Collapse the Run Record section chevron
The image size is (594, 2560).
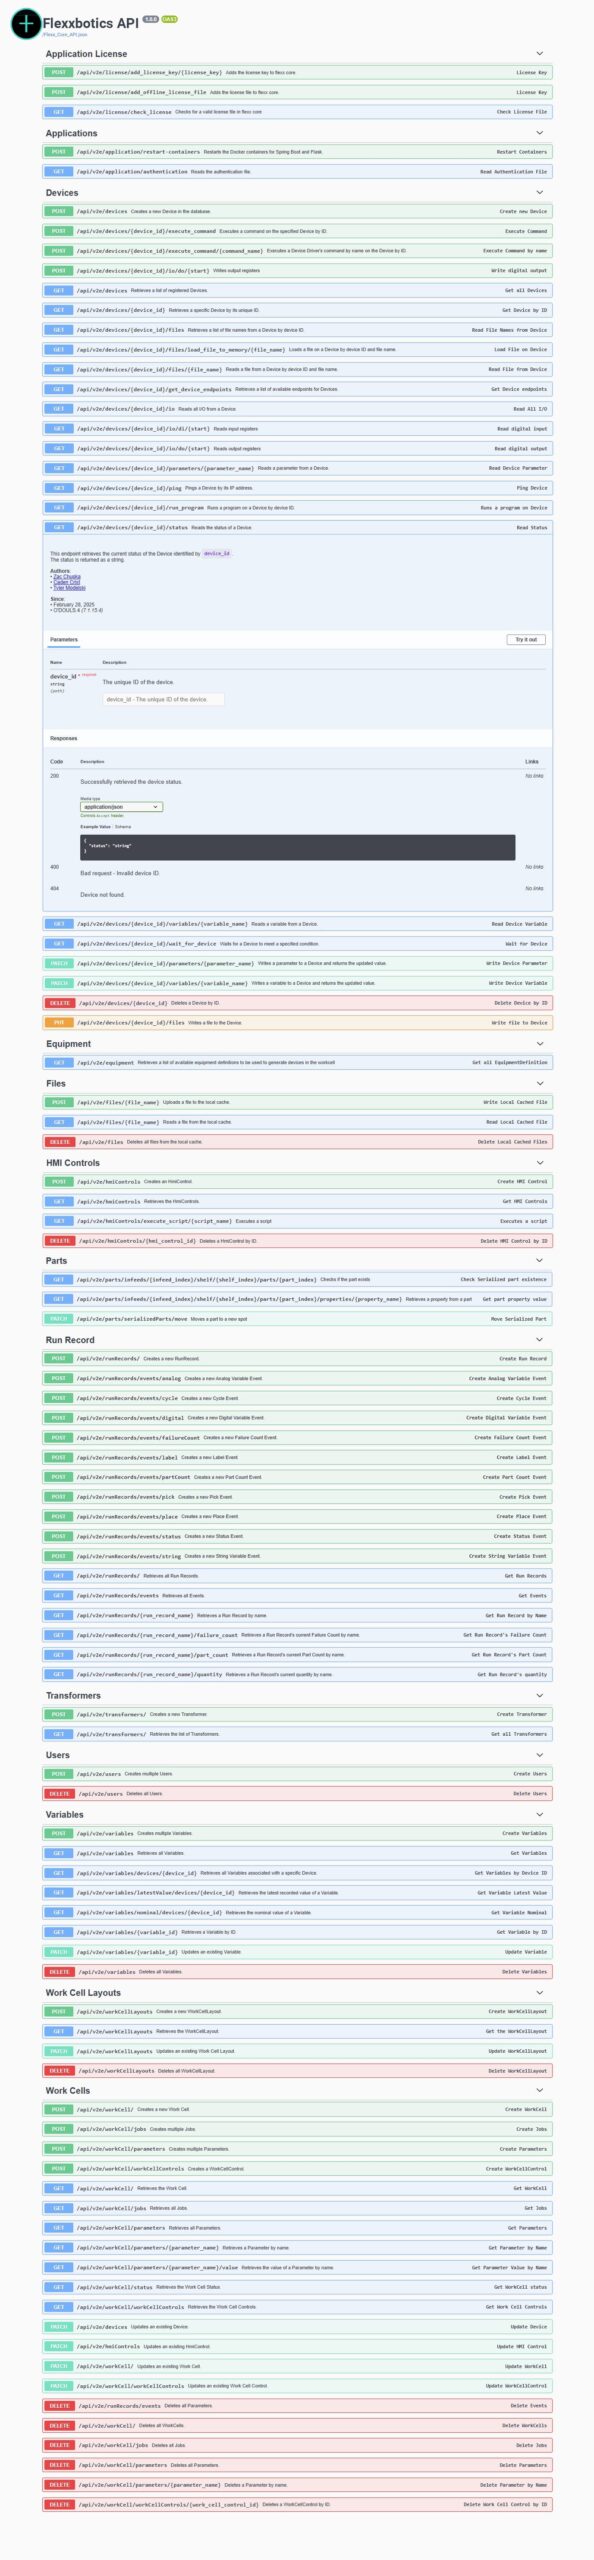540,1339
